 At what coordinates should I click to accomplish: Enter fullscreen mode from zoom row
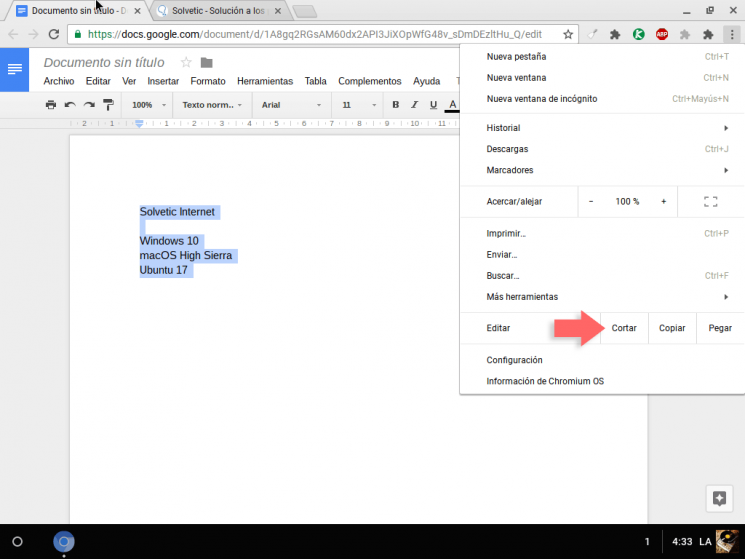[710, 201]
